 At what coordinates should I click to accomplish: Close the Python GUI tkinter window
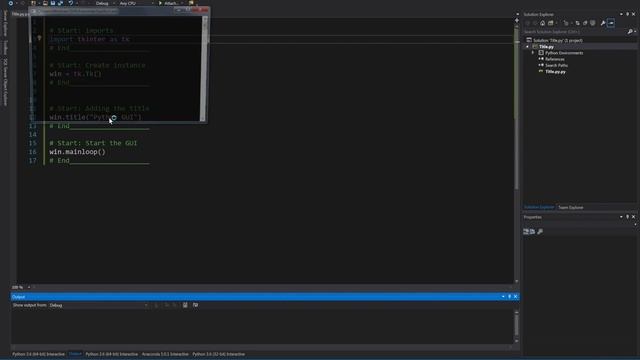(200, 10)
